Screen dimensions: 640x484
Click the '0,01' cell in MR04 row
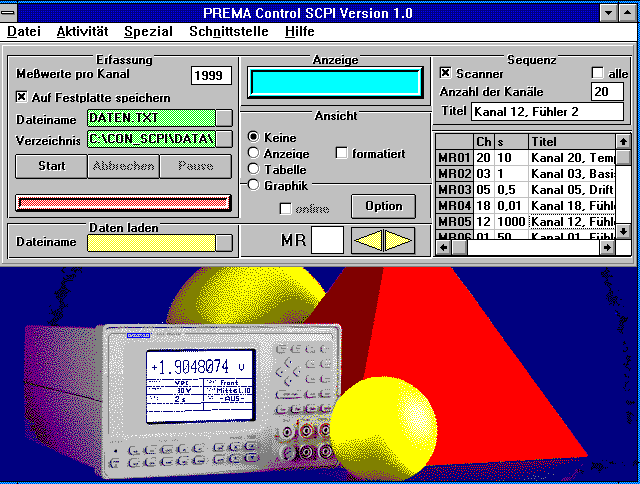[511, 206]
